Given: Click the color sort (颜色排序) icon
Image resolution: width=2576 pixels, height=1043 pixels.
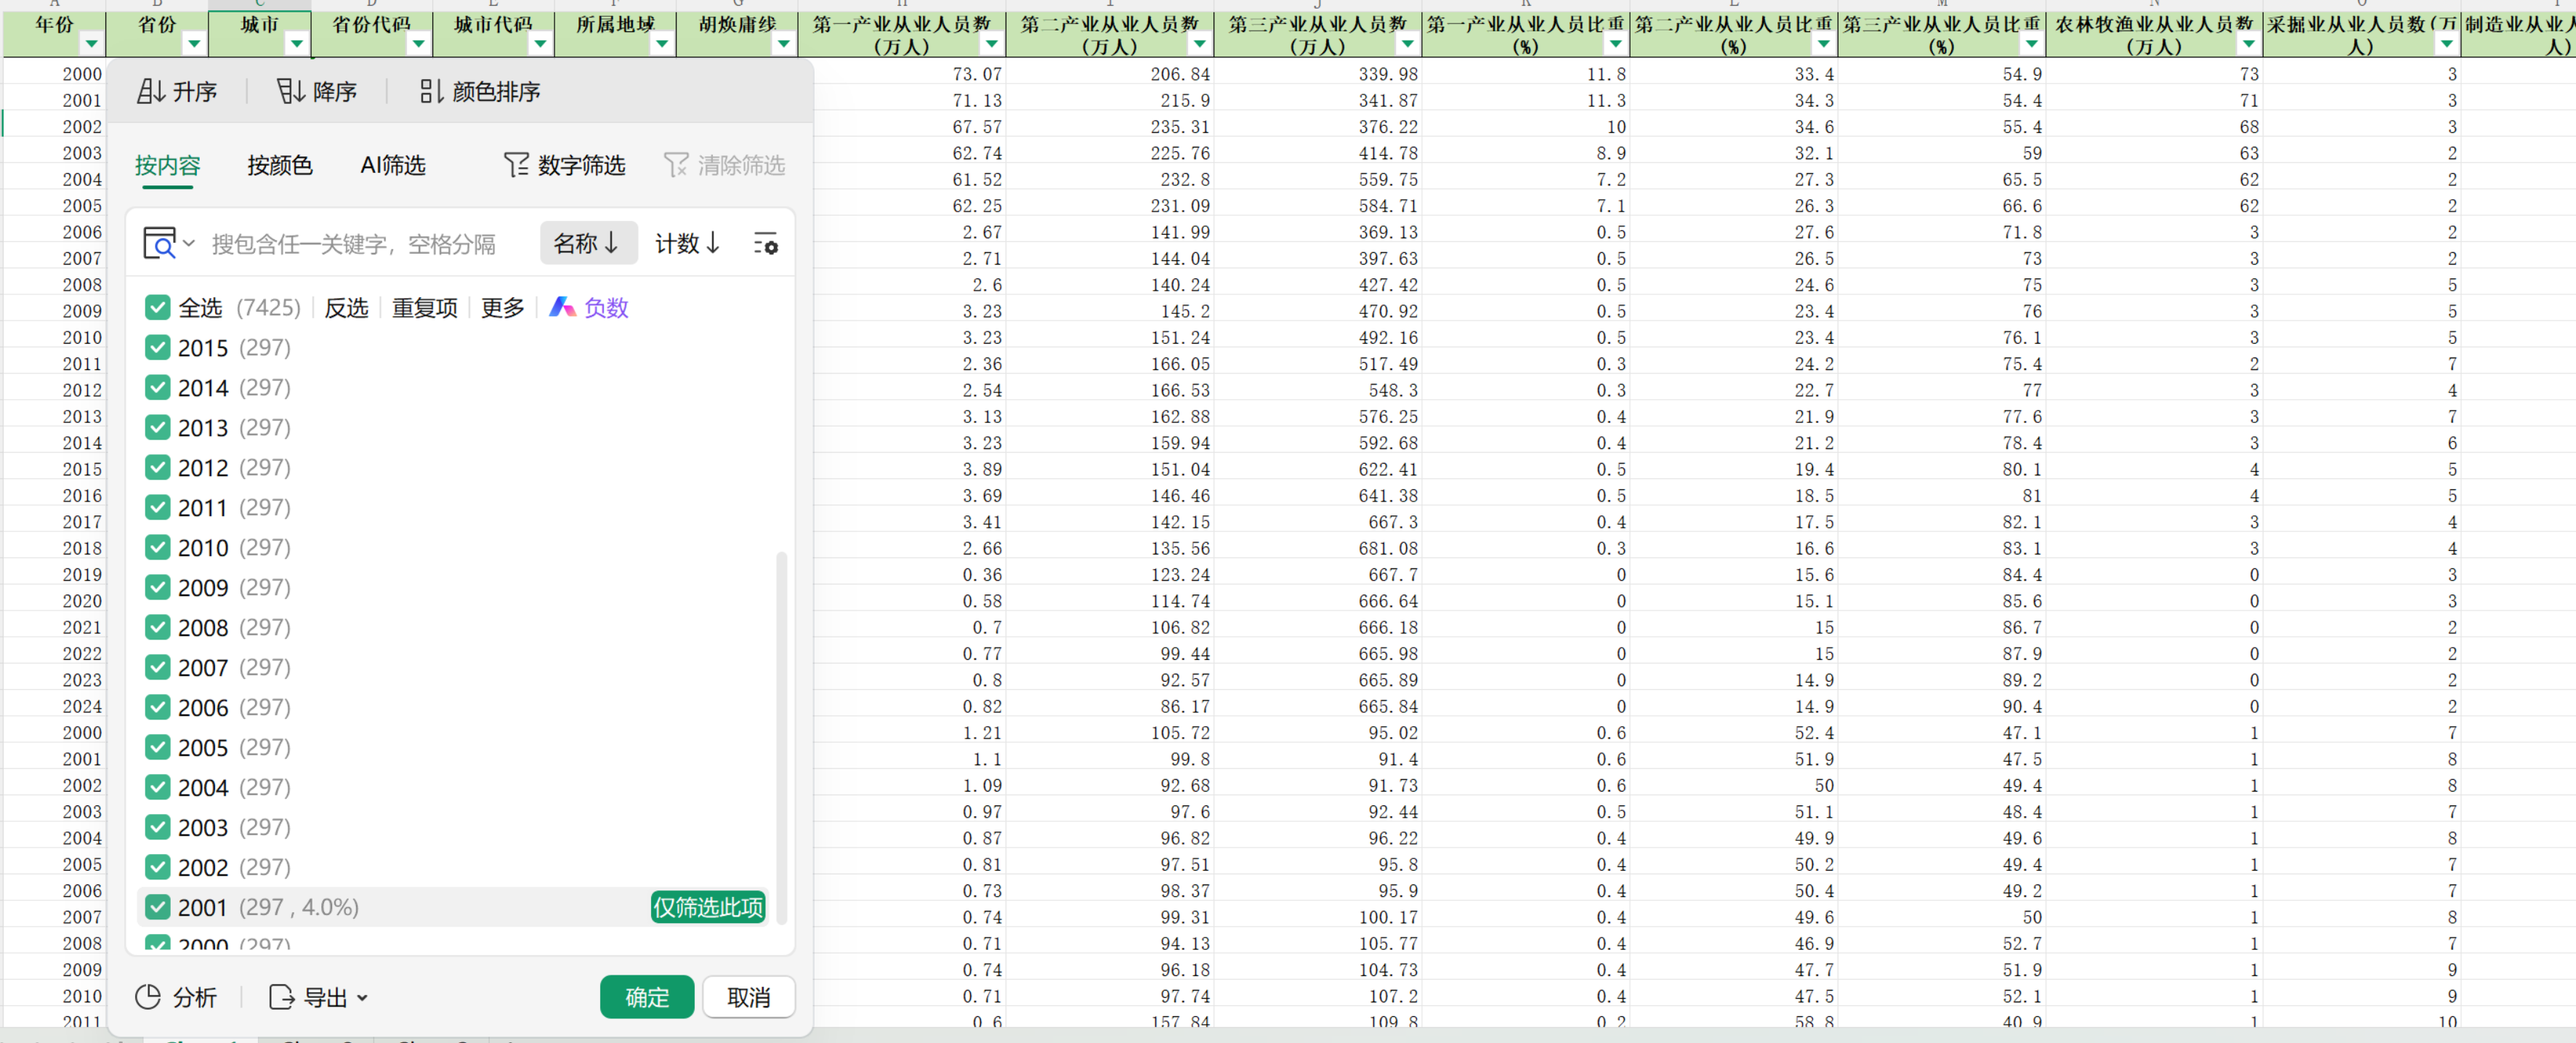Looking at the screenshot, I should 430,92.
